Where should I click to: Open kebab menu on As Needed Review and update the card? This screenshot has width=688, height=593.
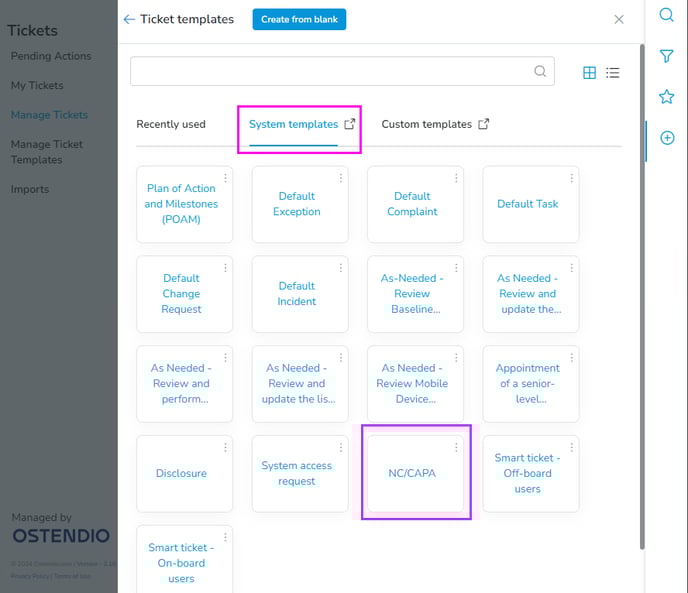571,268
